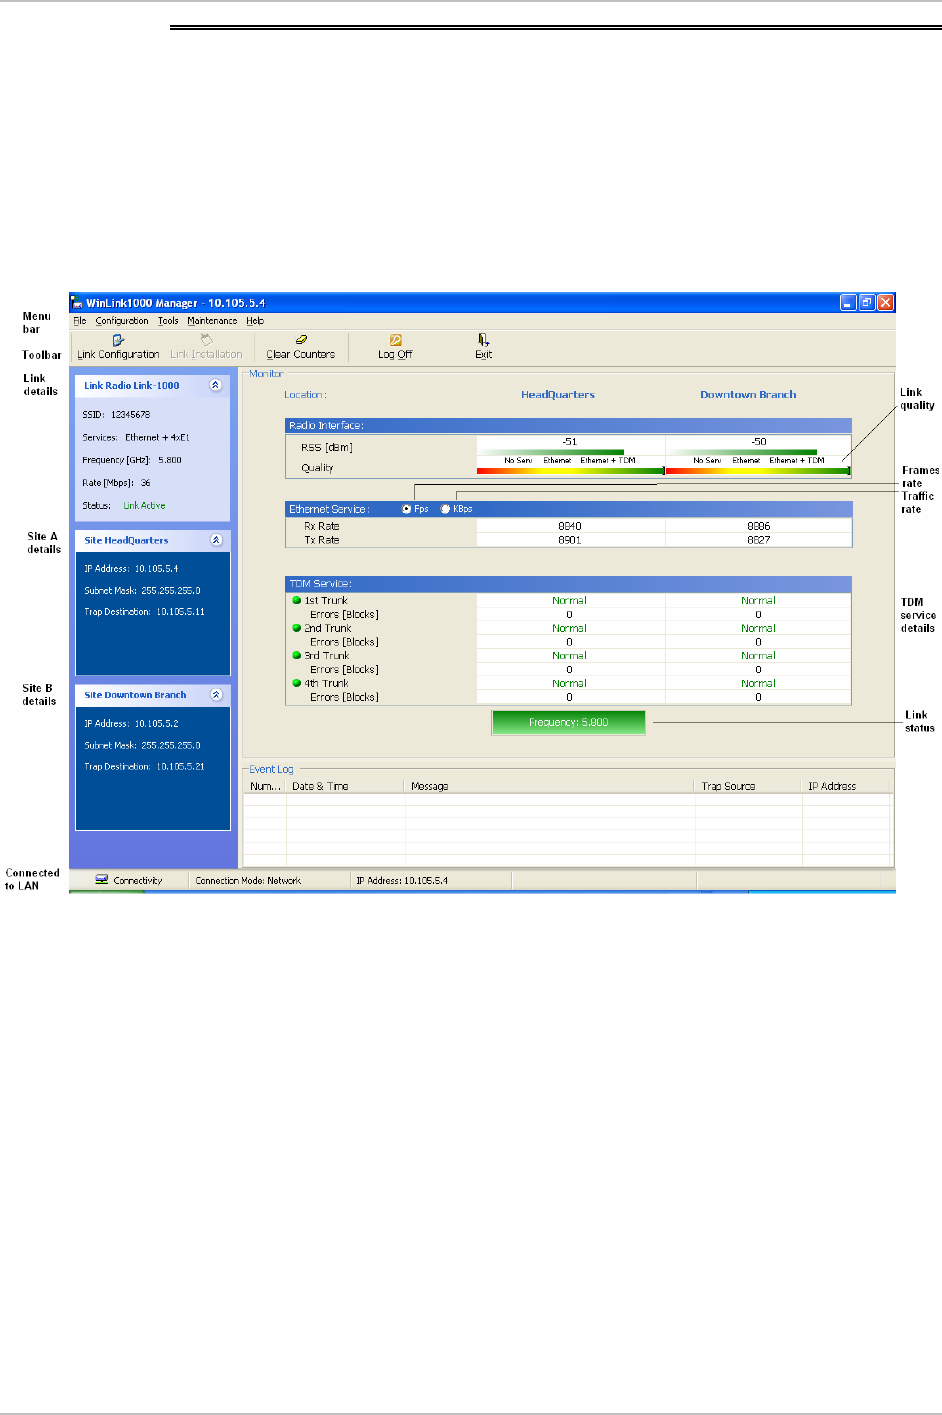Click the Connectivity status bar icon
The height and width of the screenshot is (1415, 942).
point(101,880)
